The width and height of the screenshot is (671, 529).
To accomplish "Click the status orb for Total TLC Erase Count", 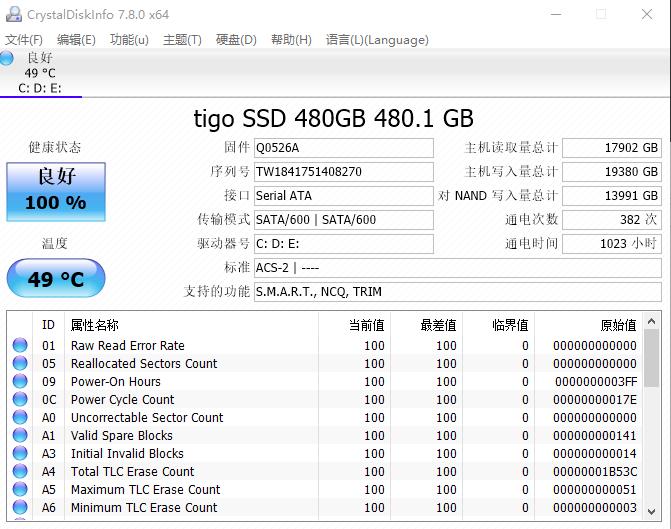I will pyautogui.click(x=20, y=471).
